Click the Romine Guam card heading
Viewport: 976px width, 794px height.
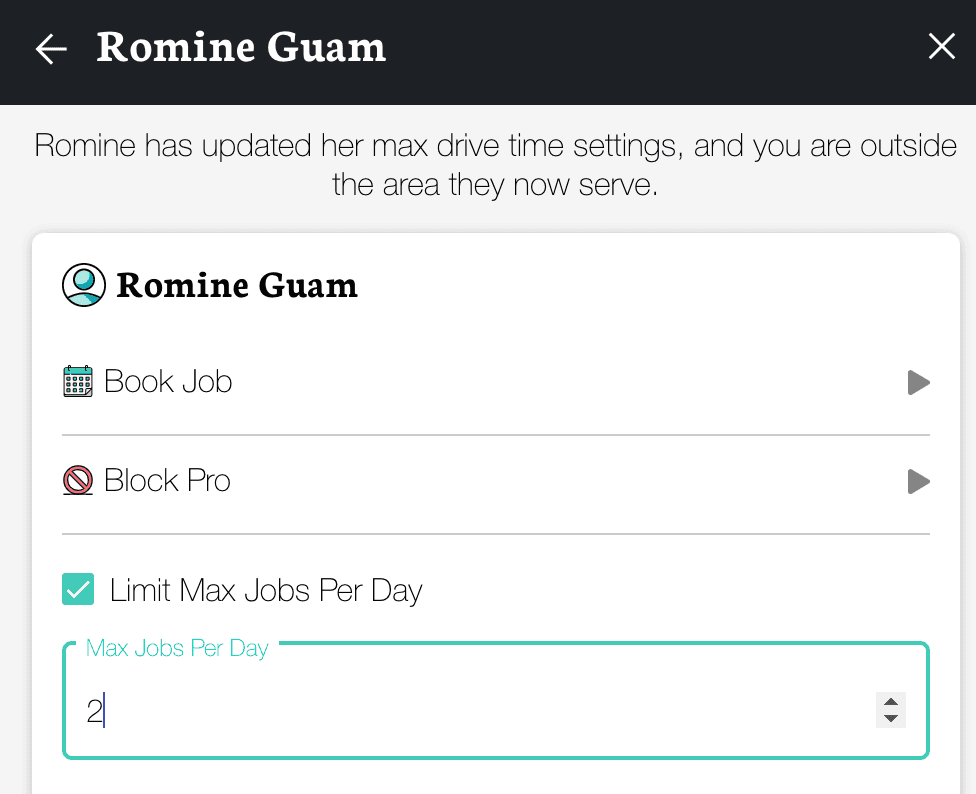click(237, 286)
